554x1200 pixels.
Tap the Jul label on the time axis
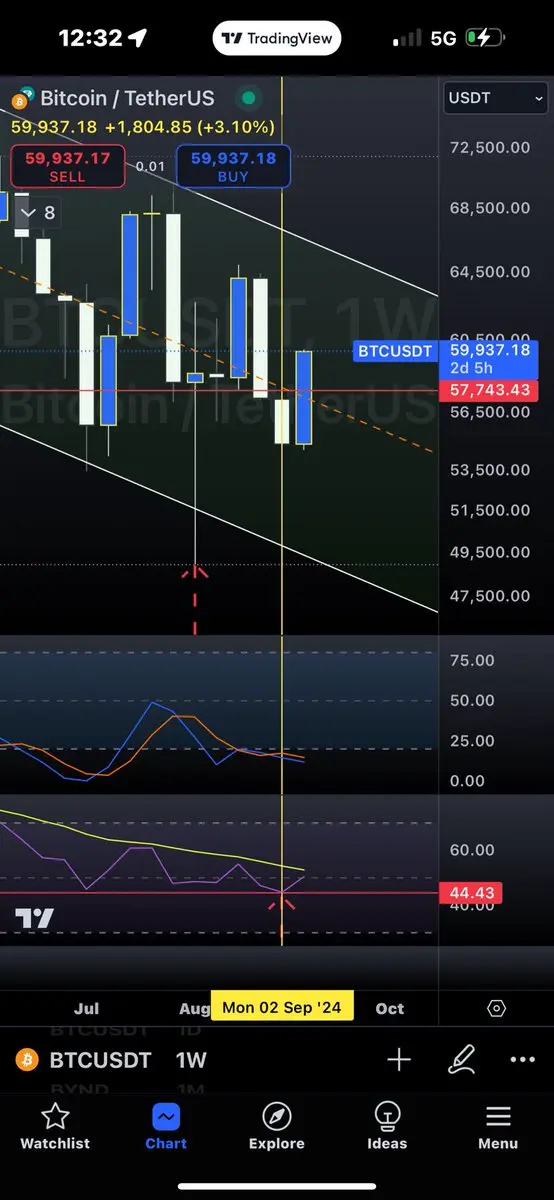coord(86,1008)
